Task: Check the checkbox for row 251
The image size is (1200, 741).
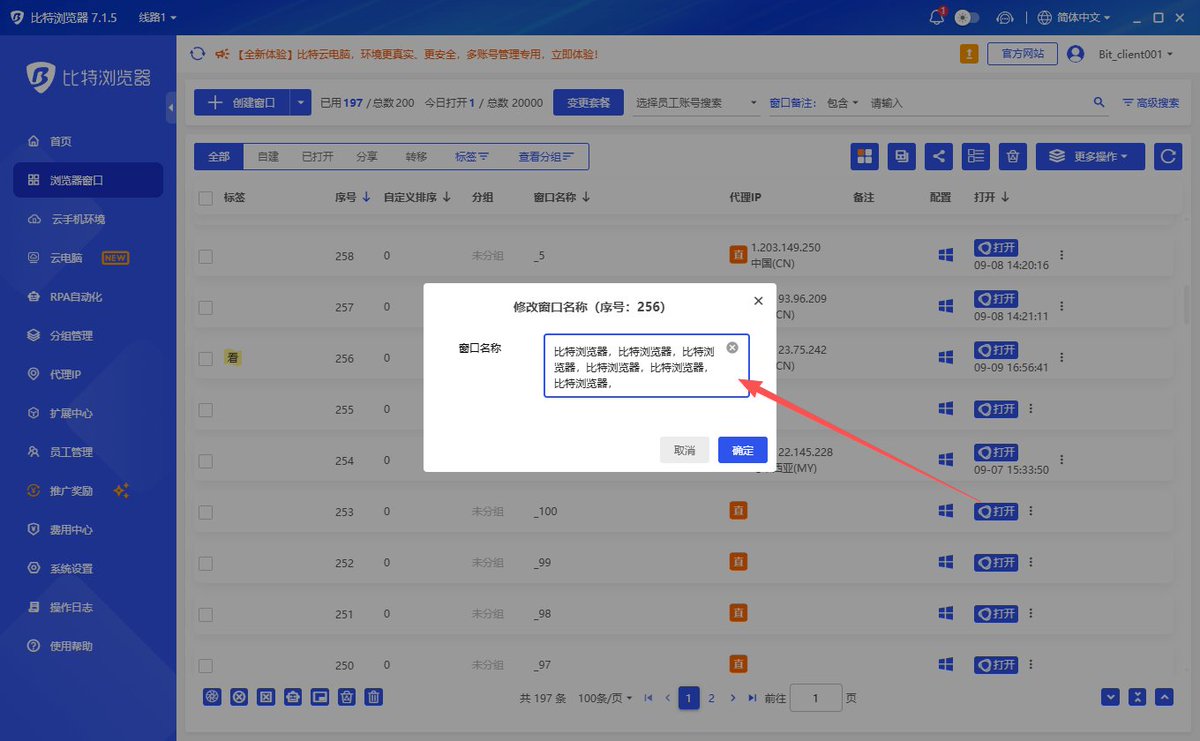Action: 205,614
